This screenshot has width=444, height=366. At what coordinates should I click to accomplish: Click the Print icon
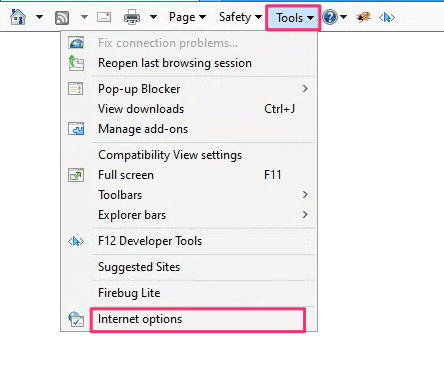(132, 17)
